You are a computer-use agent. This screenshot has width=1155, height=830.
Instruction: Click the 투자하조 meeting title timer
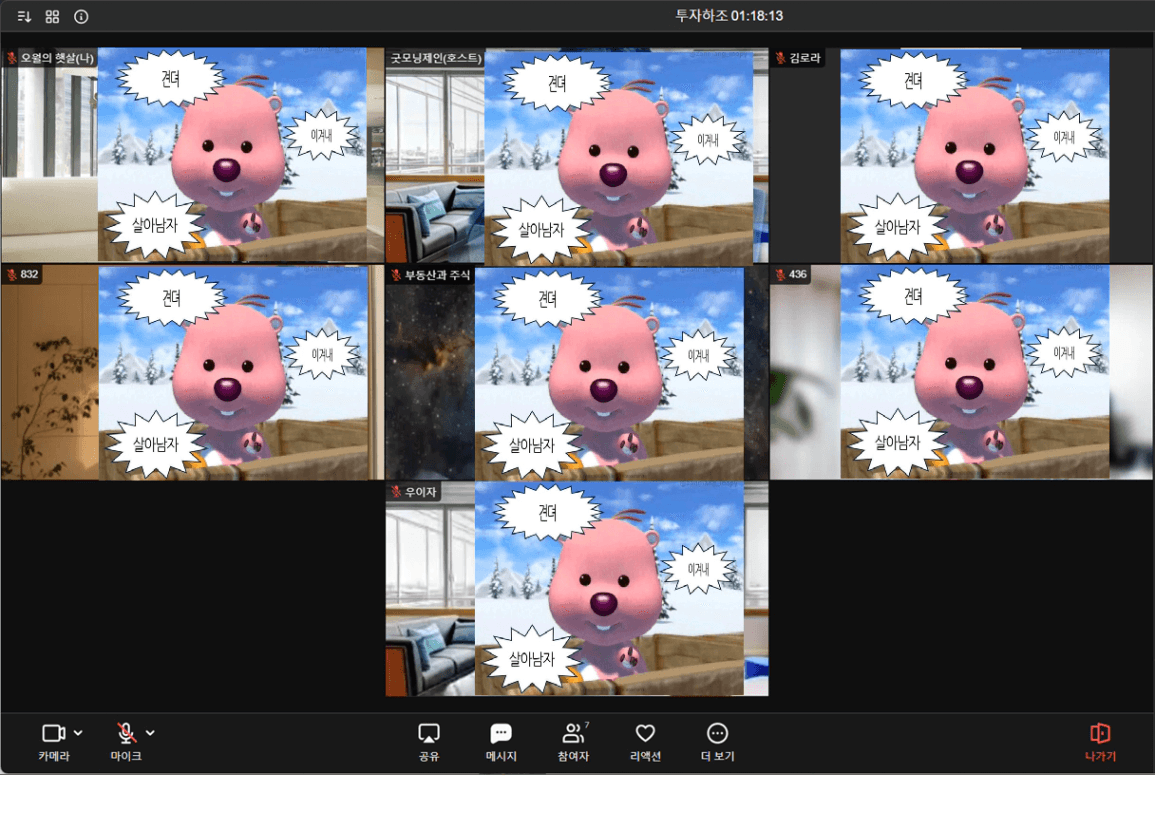728,16
